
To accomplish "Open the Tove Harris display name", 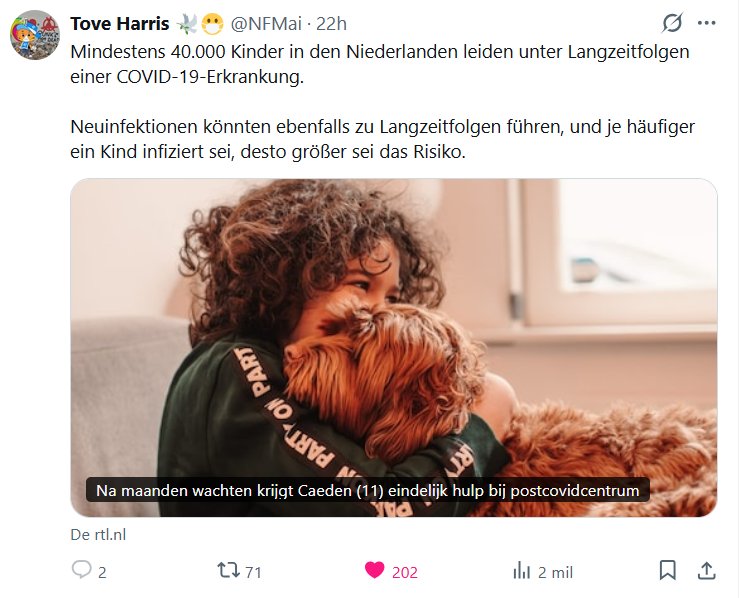I will coord(120,24).
